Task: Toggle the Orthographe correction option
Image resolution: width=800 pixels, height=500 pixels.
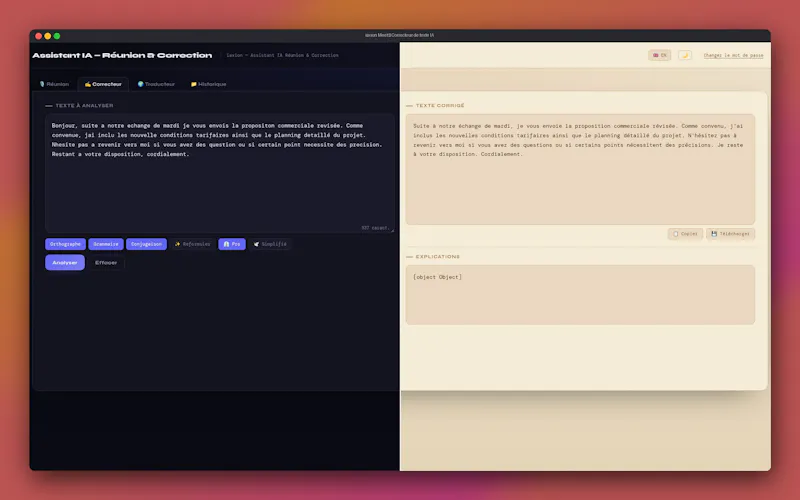Action: (x=65, y=244)
